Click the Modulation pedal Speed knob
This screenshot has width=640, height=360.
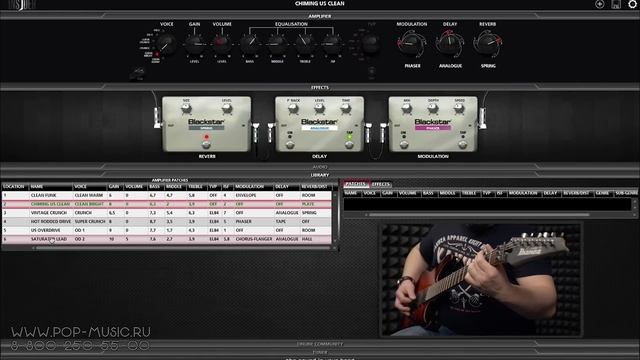(x=459, y=109)
